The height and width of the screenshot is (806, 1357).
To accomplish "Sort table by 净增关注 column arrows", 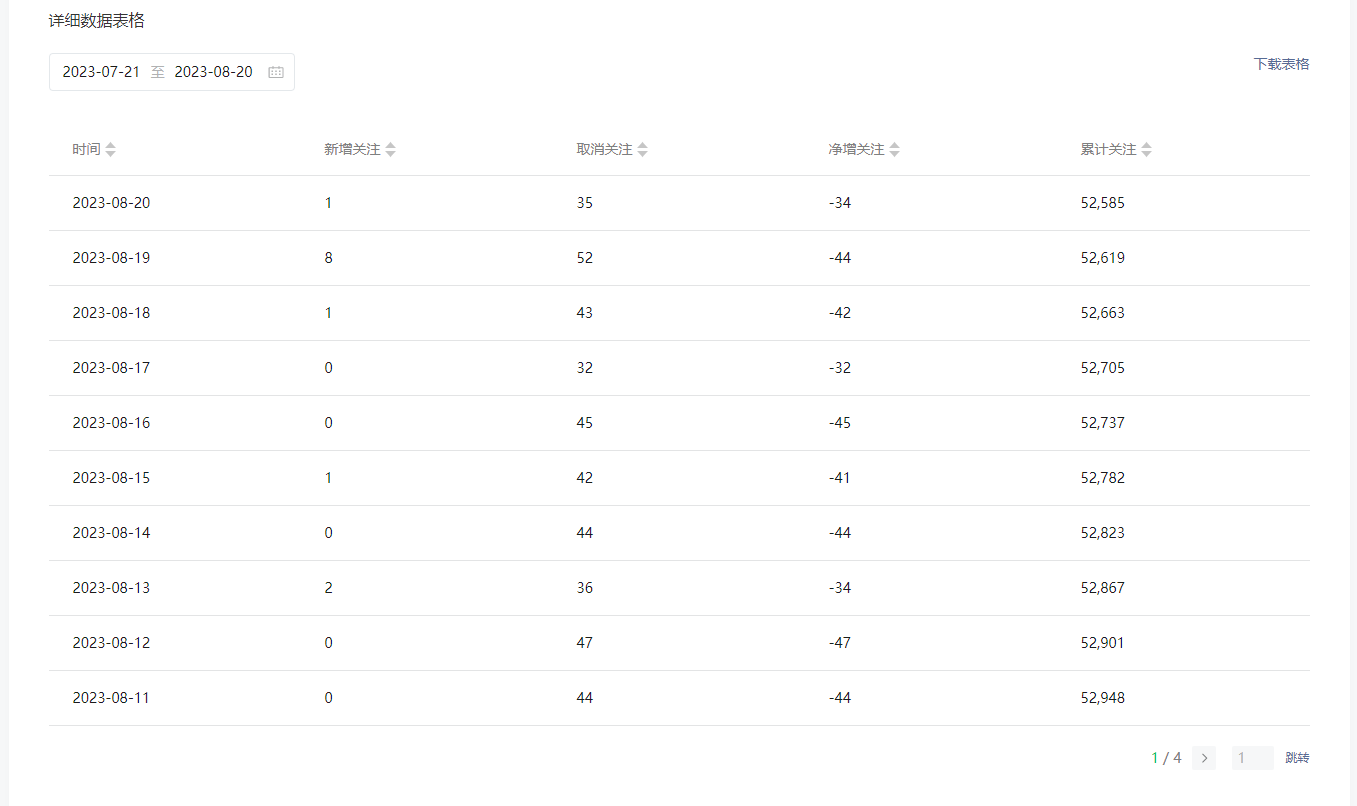I will coord(895,150).
